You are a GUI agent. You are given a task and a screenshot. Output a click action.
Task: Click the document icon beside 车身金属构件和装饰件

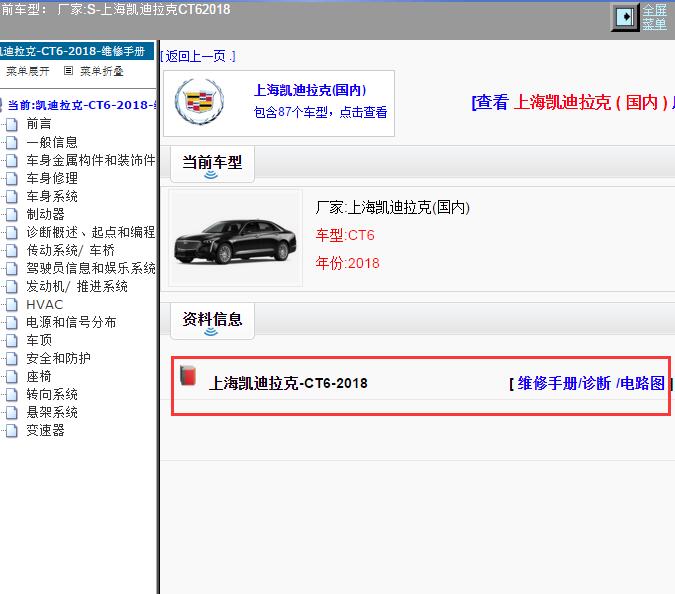(x=12, y=161)
